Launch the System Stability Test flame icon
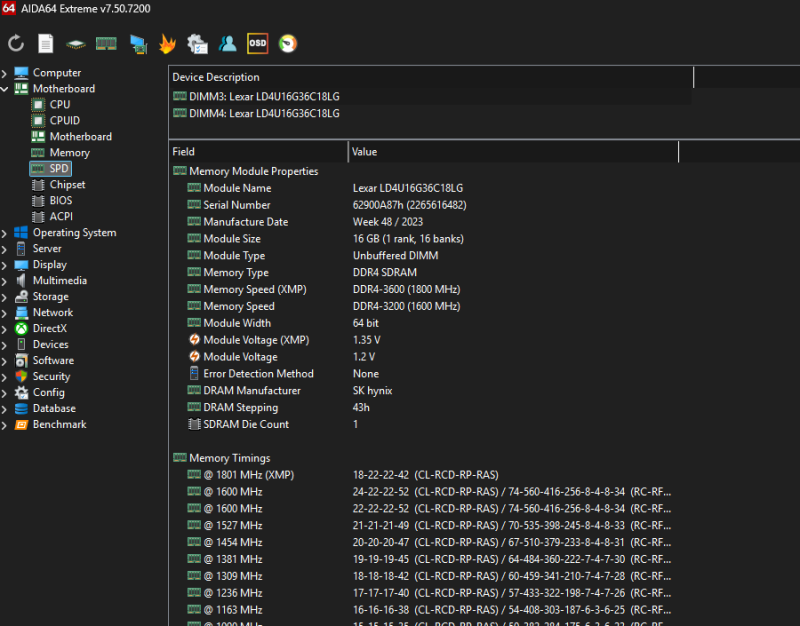This screenshot has height=626, width=800. [x=167, y=43]
